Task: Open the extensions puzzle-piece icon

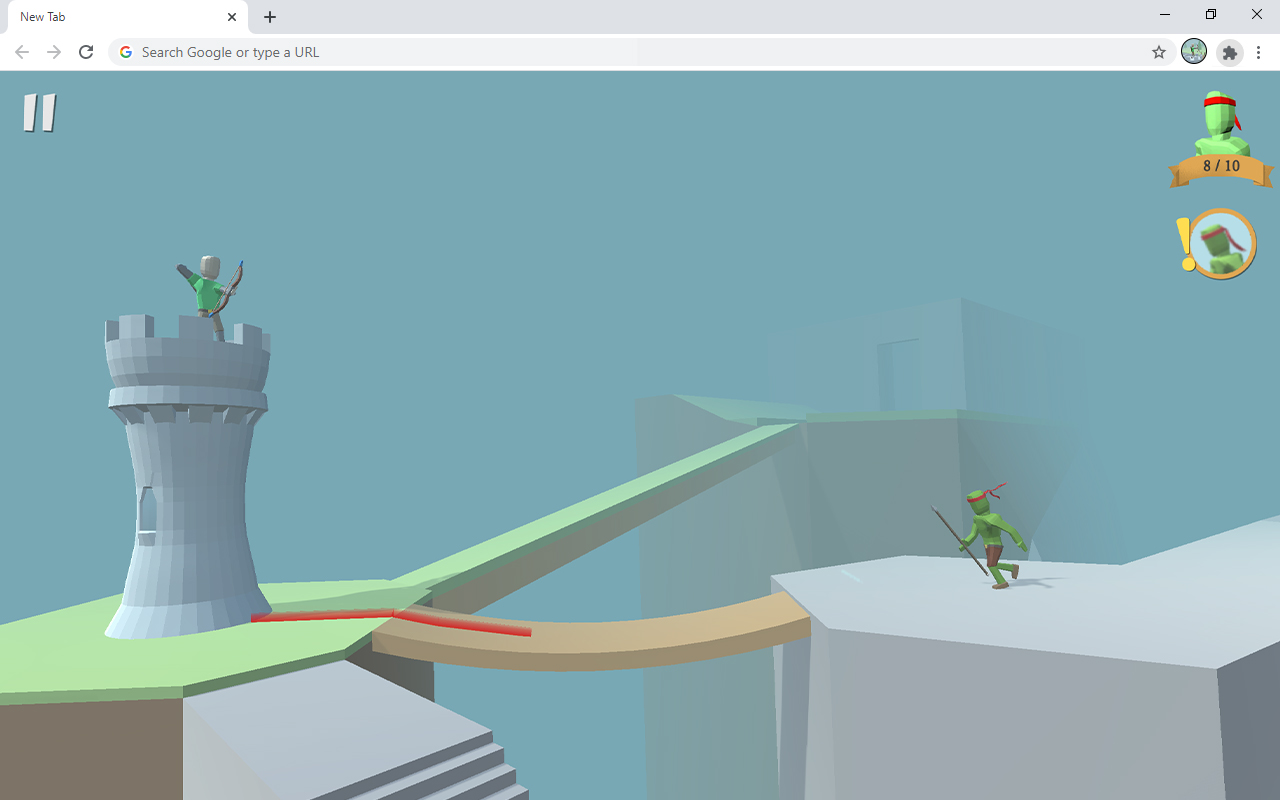Action: (1229, 52)
